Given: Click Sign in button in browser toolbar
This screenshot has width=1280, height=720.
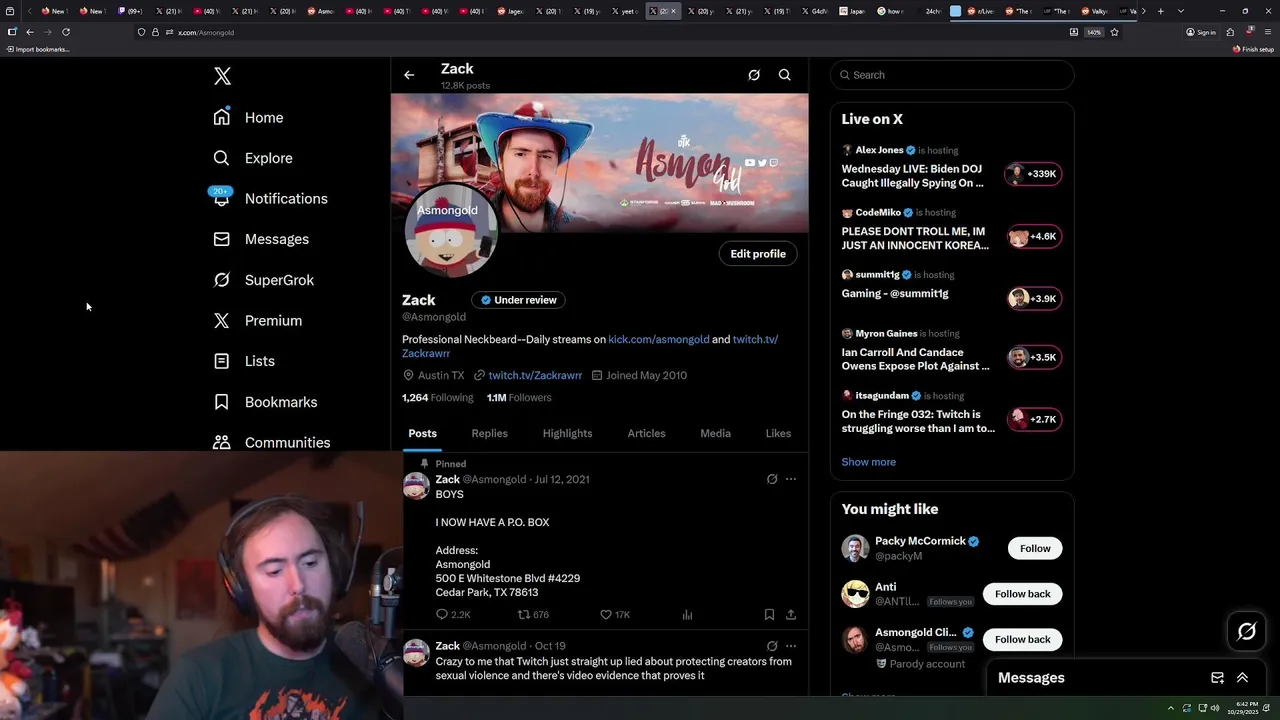Looking at the screenshot, I should 1200,32.
